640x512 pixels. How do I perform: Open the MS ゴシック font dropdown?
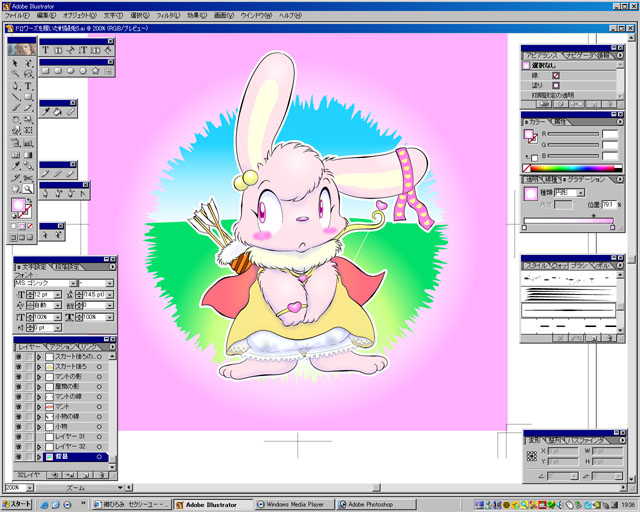click(73, 283)
